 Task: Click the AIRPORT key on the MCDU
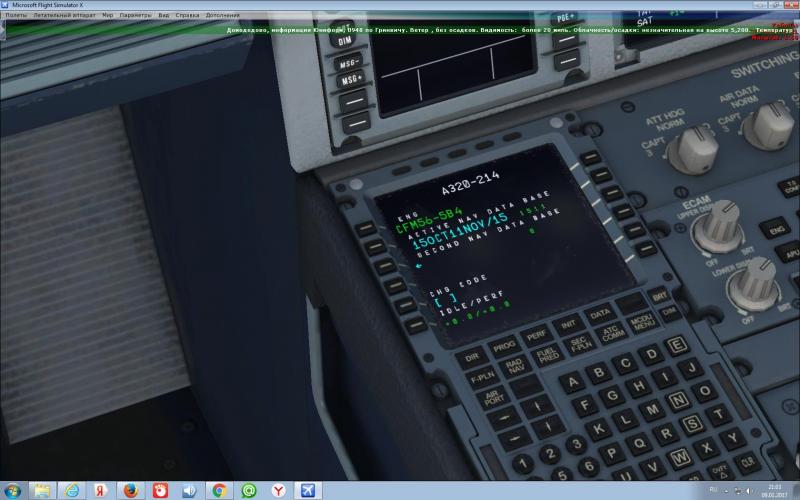click(x=493, y=397)
